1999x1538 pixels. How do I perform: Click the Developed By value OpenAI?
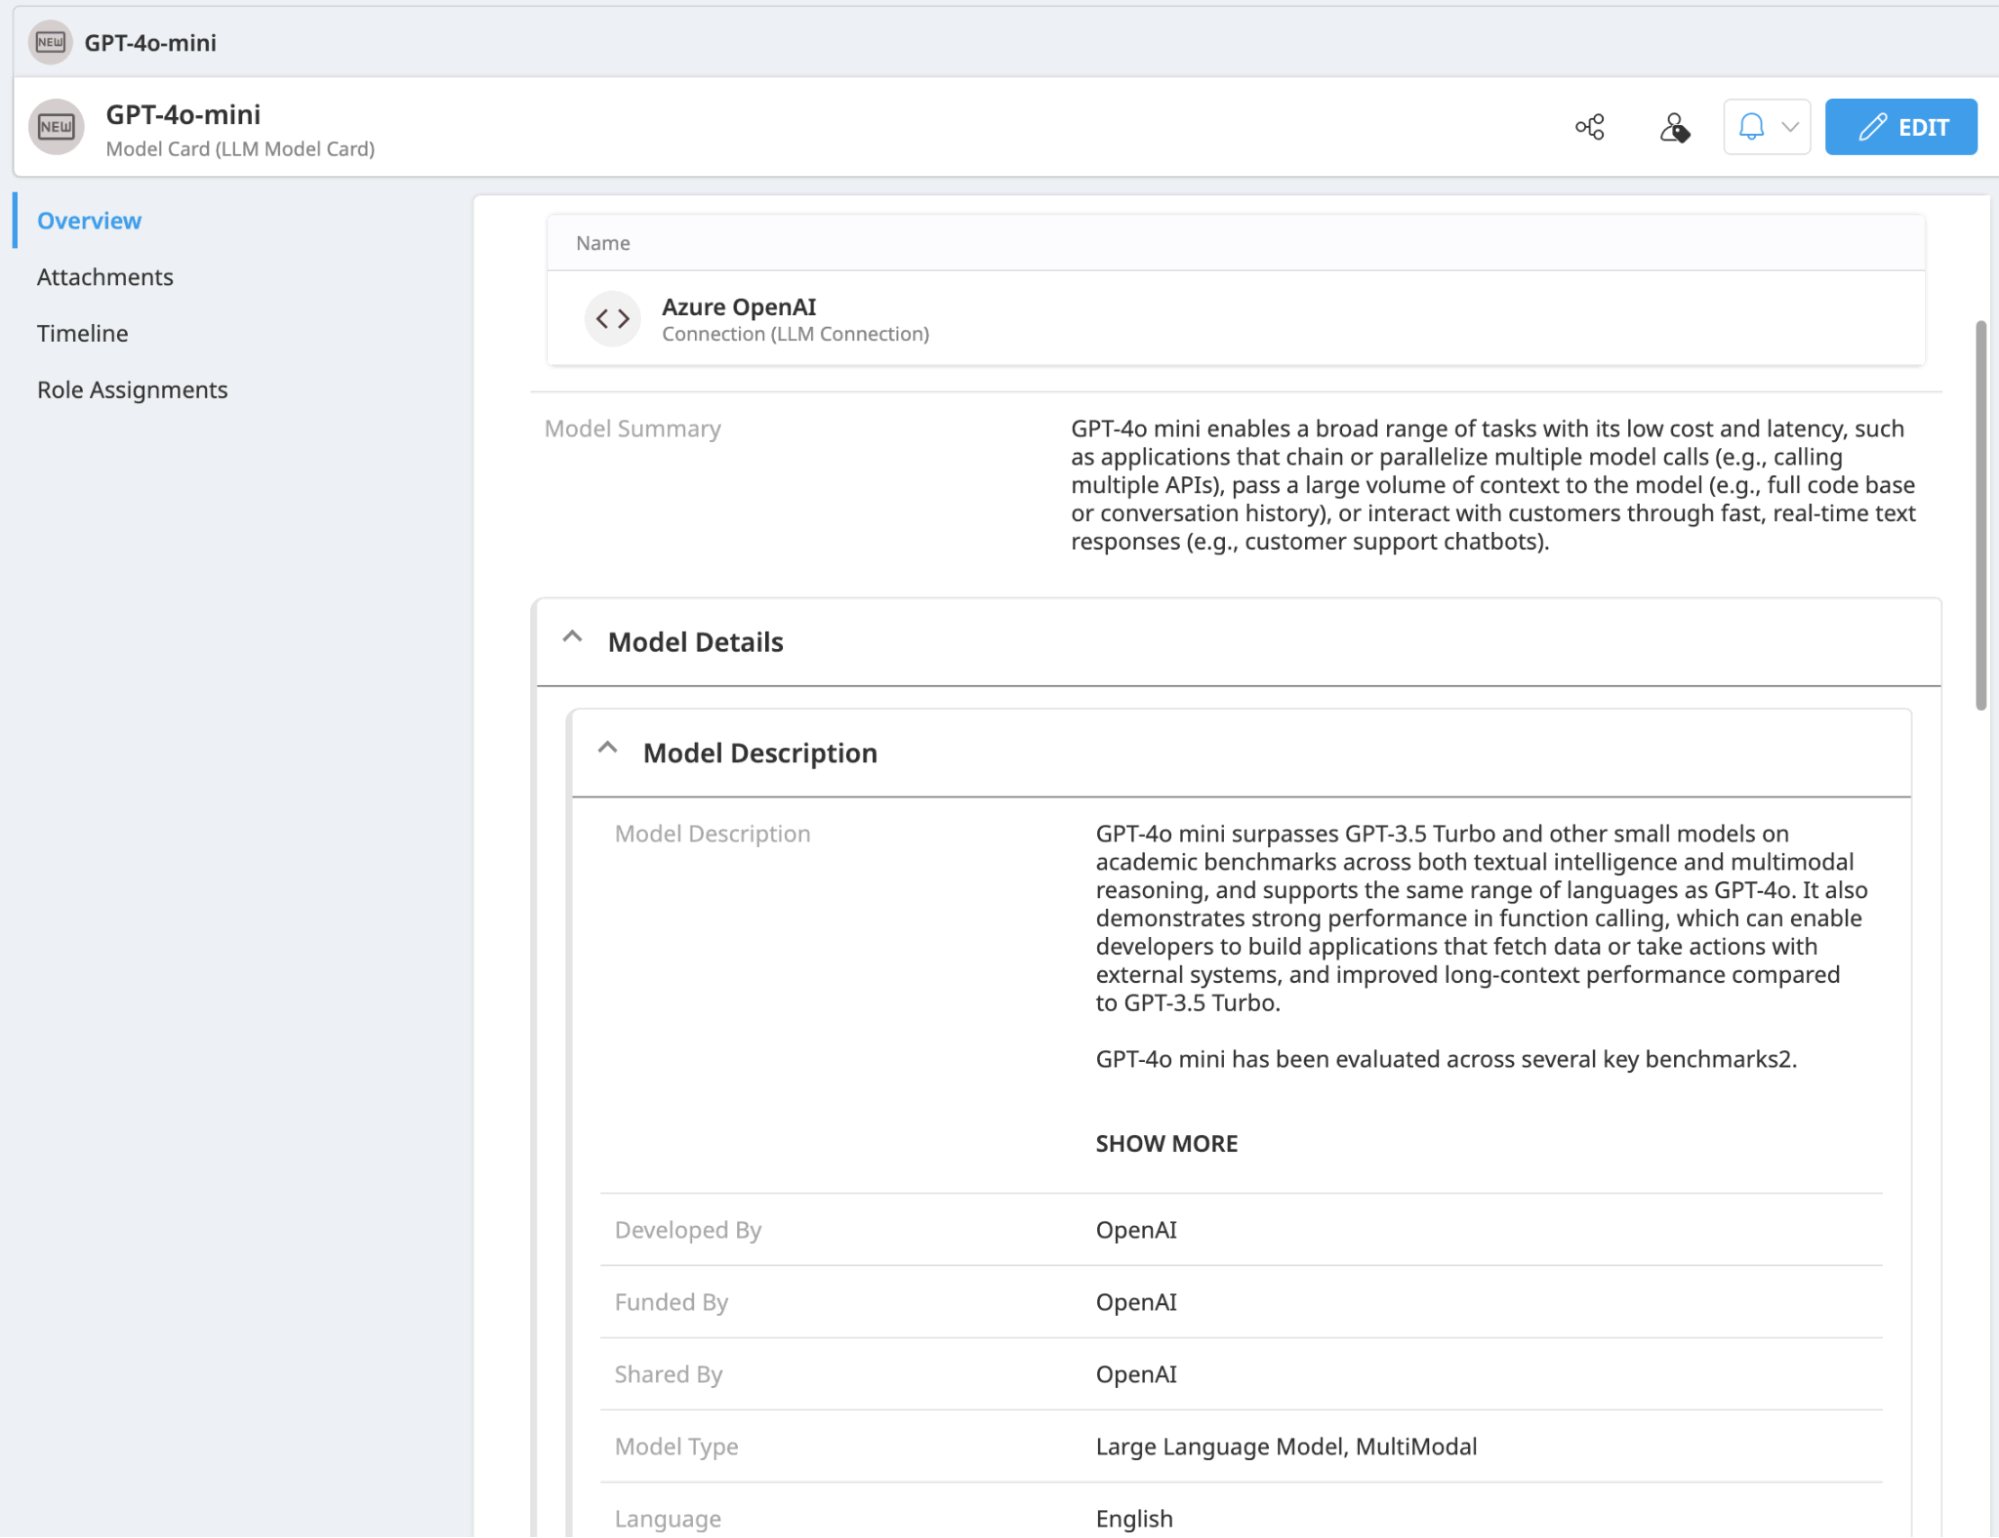click(1136, 1229)
